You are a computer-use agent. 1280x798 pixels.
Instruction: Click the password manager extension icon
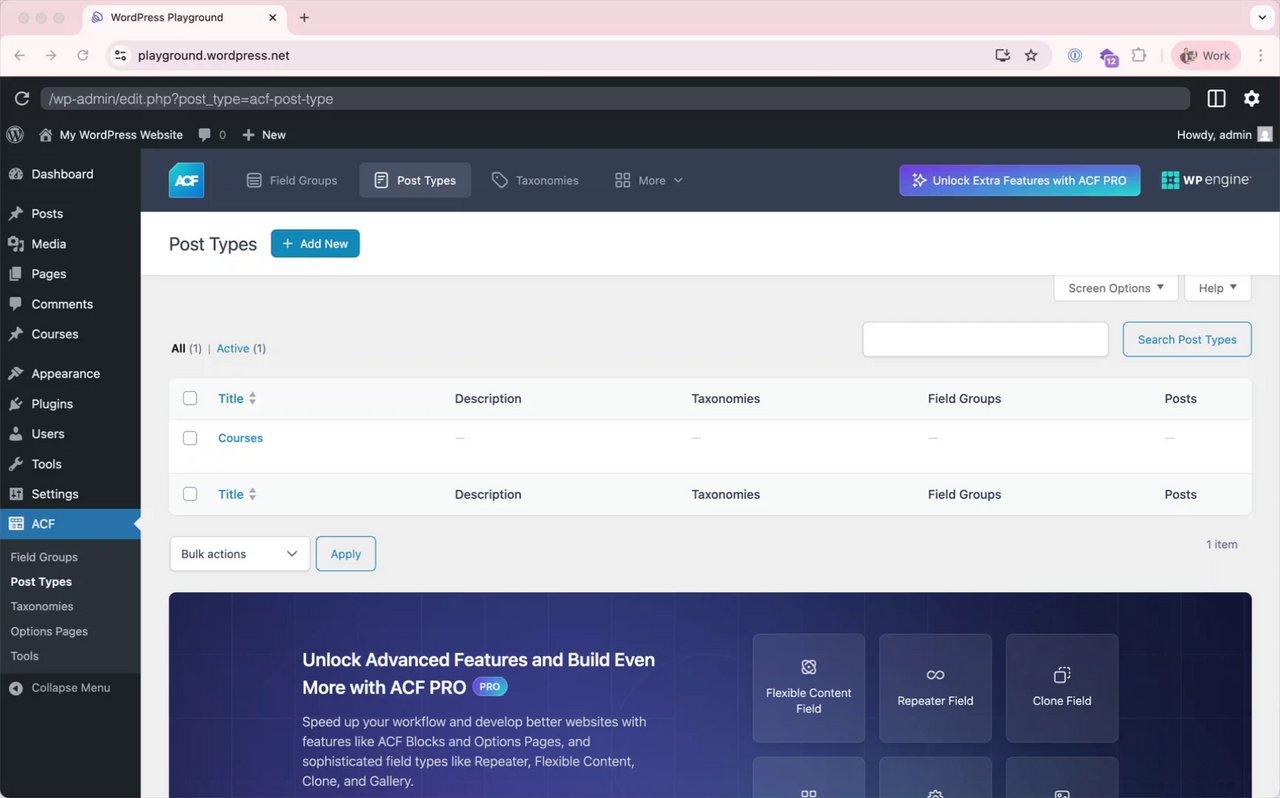(x=1075, y=55)
